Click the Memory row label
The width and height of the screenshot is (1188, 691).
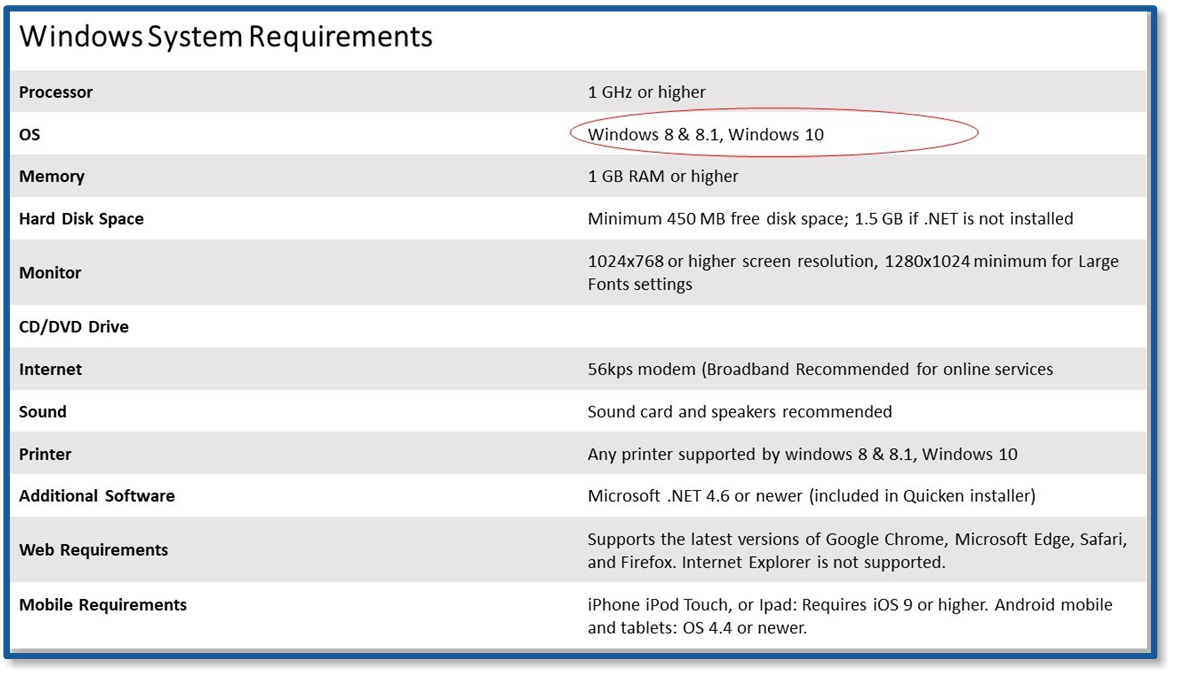(x=52, y=176)
